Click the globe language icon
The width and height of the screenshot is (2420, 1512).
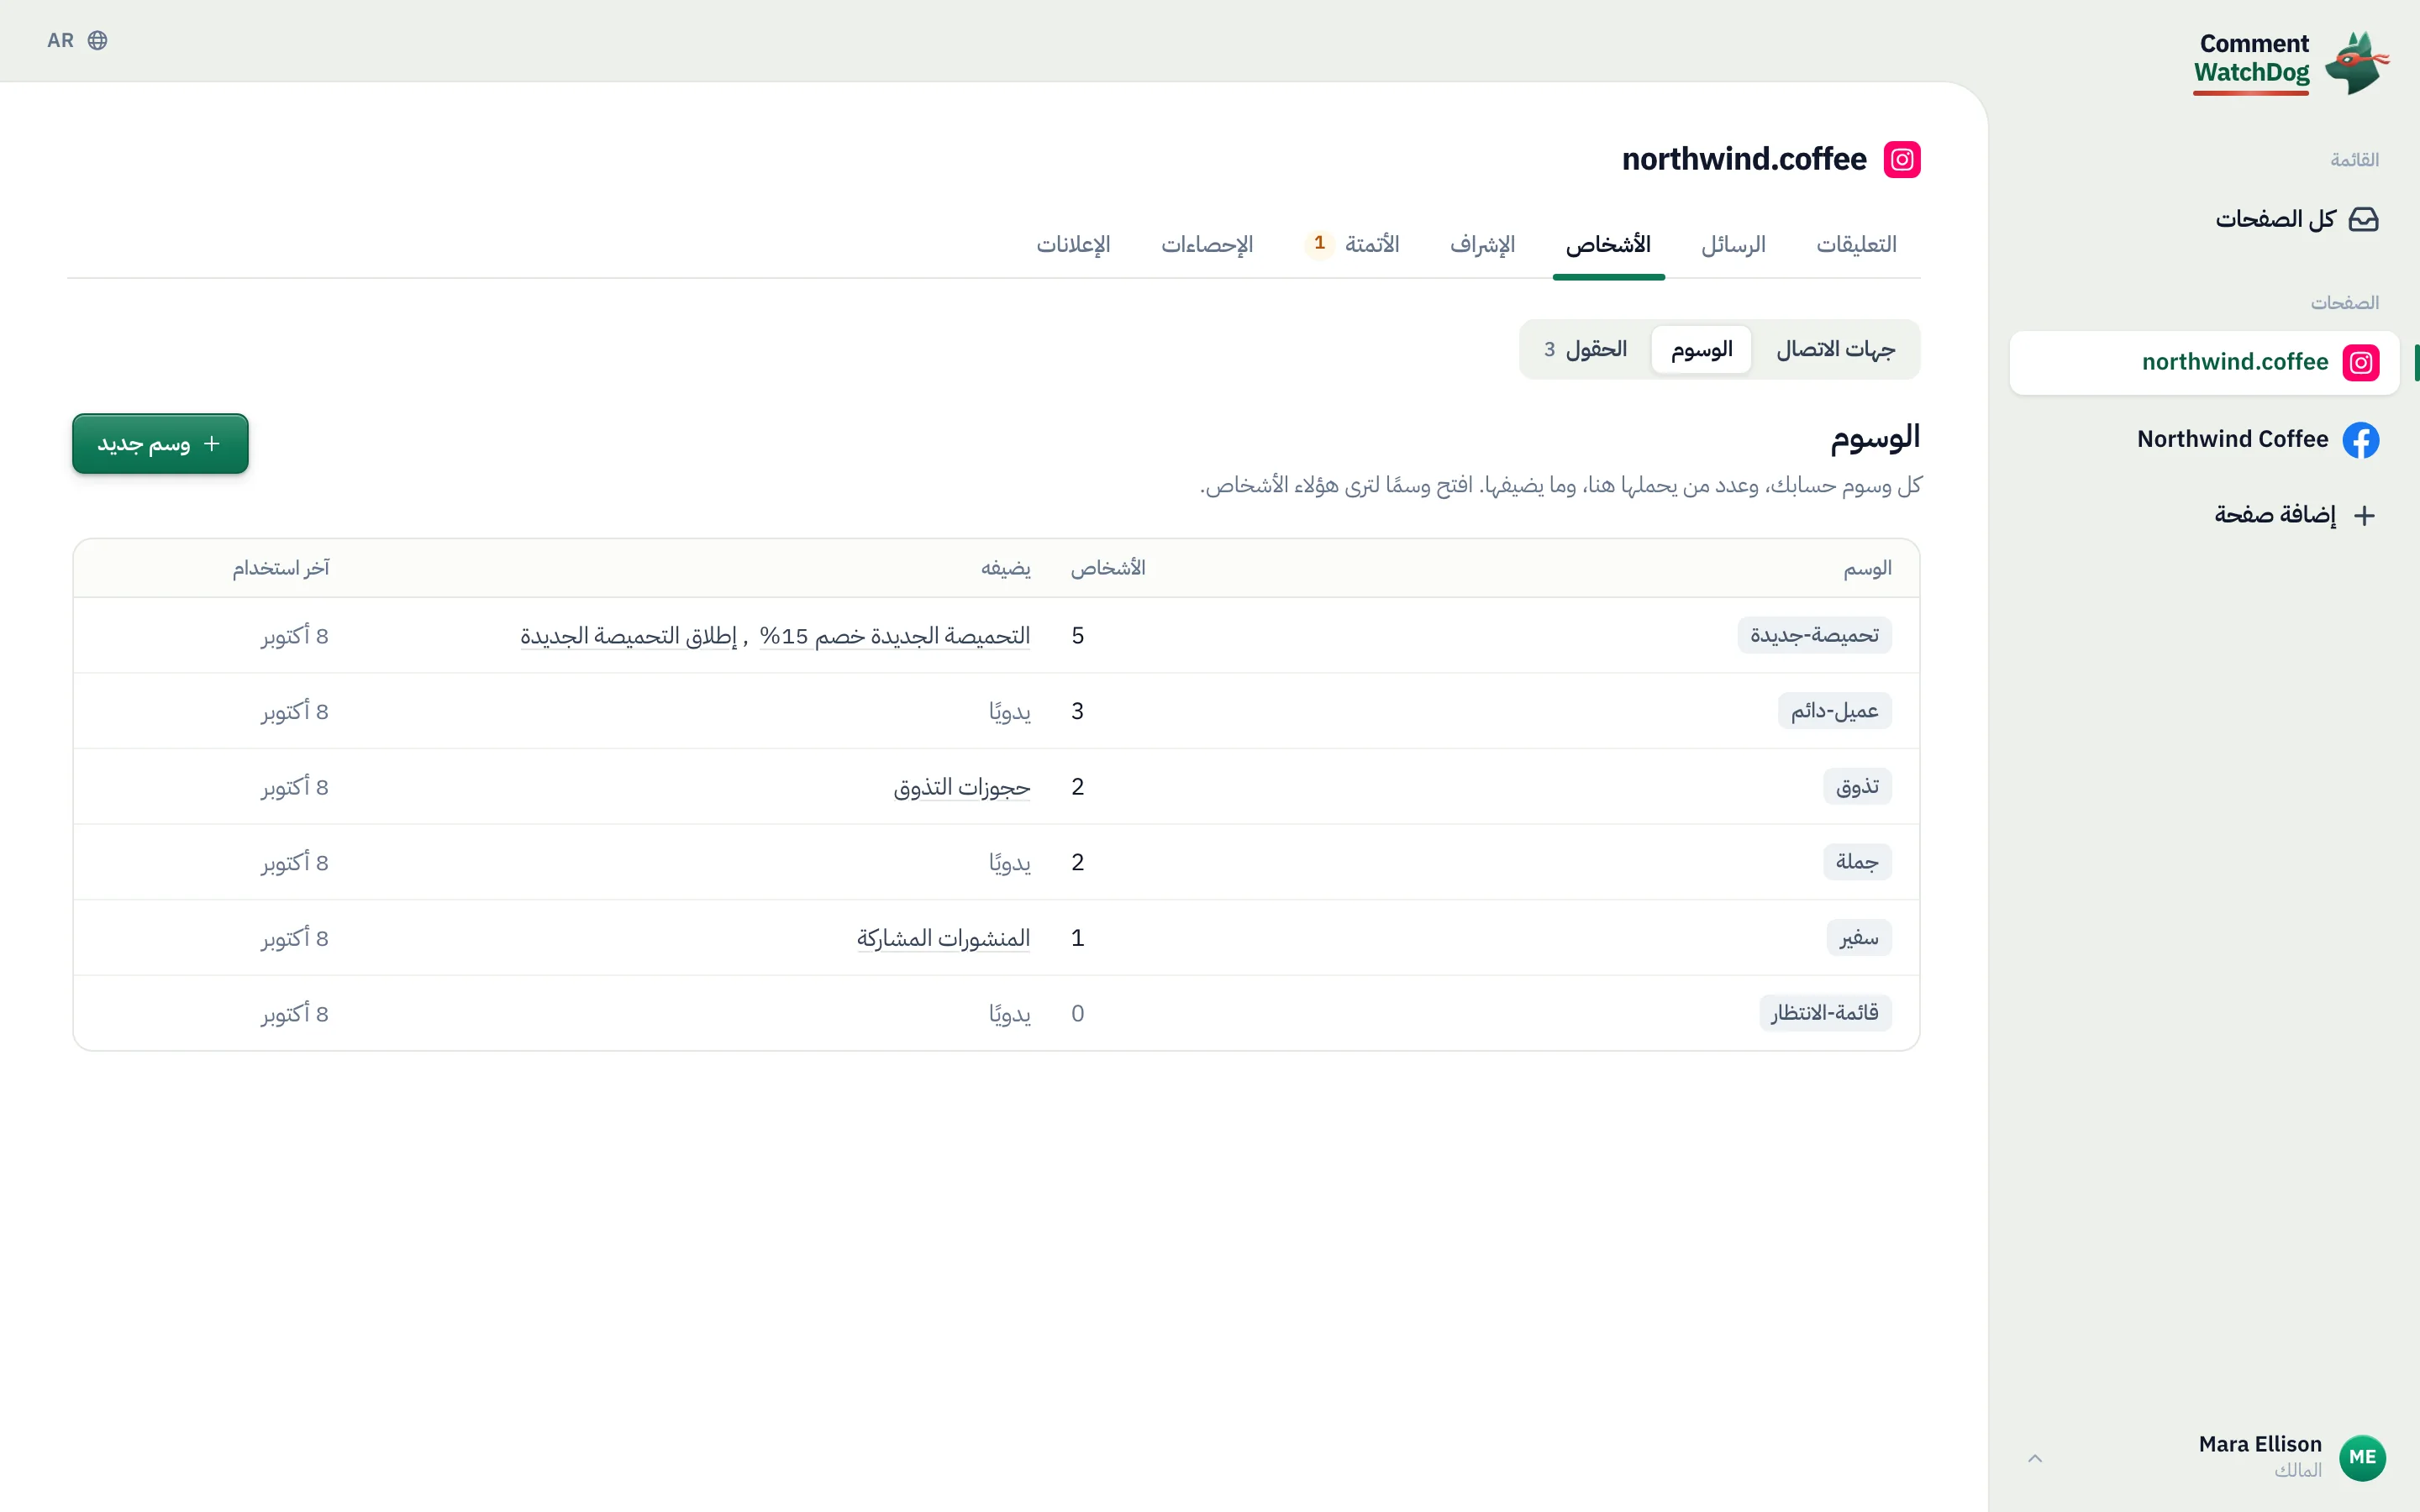97,40
